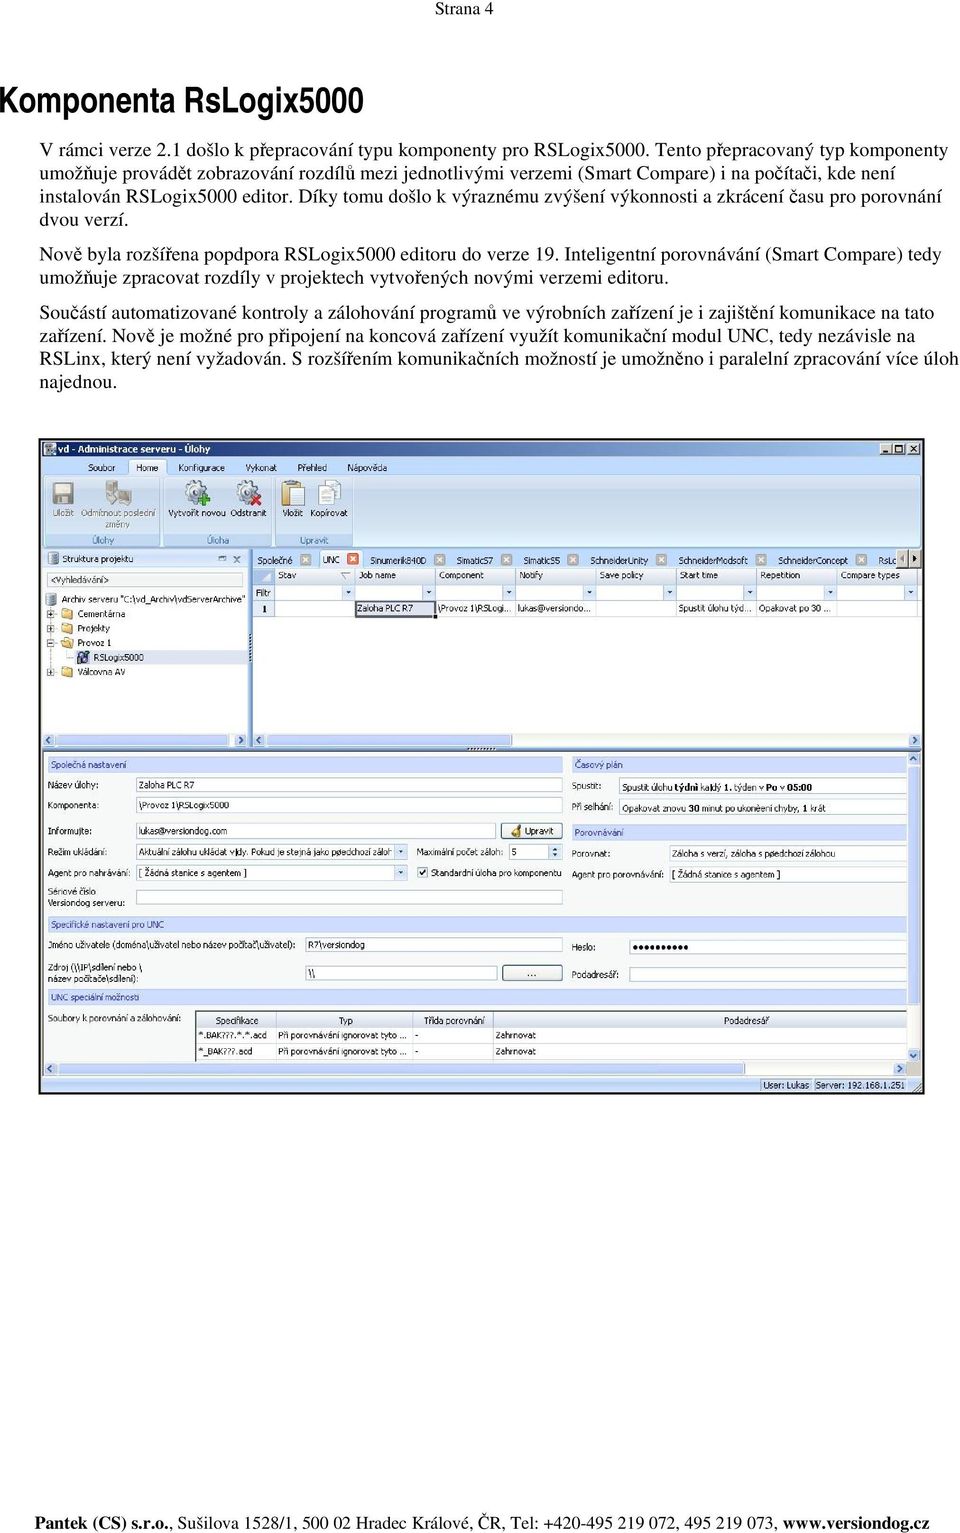
Task: Click the filter funnel icon in Stav column
Action: coord(346,576)
